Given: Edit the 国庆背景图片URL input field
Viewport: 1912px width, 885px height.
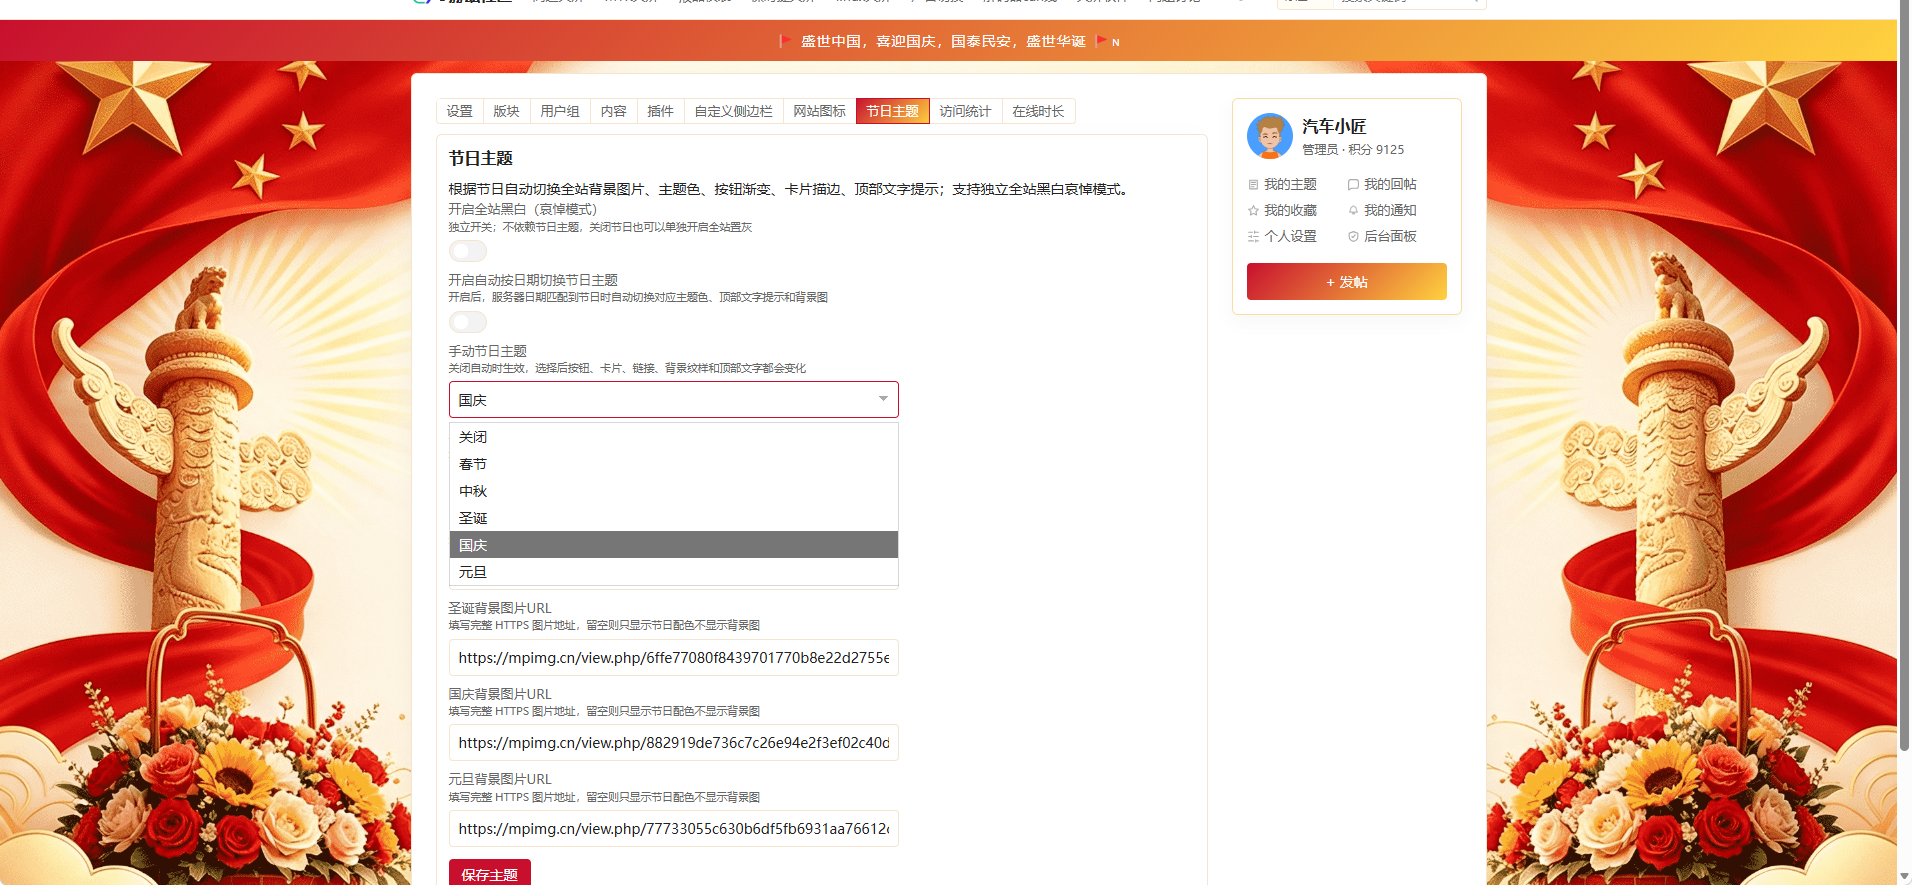Looking at the screenshot, I should pyautogui.click(x=674, y=743).
